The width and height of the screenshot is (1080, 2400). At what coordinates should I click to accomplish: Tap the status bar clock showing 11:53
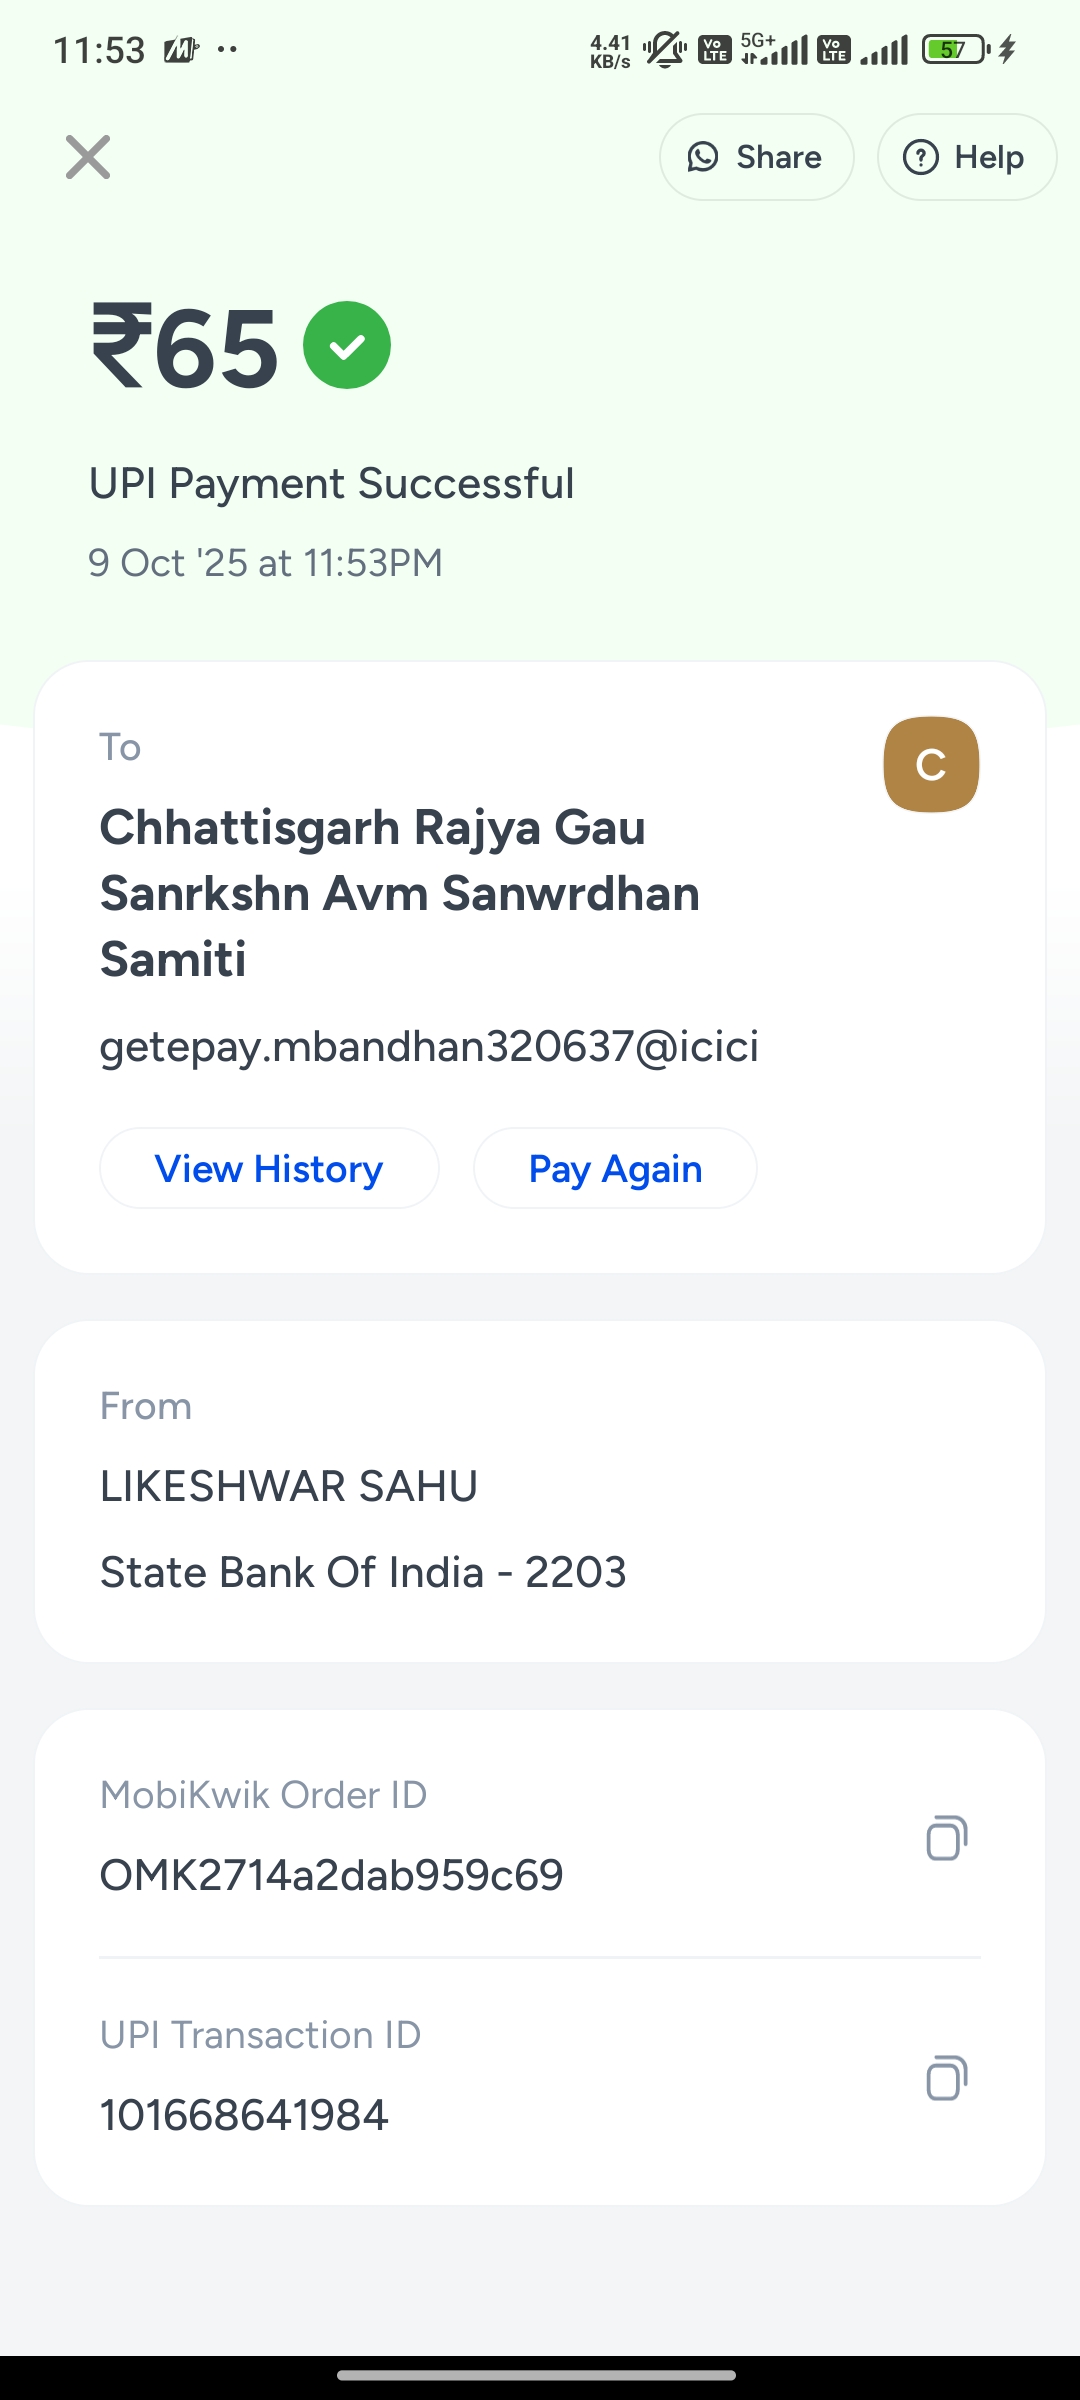(99, 50)
